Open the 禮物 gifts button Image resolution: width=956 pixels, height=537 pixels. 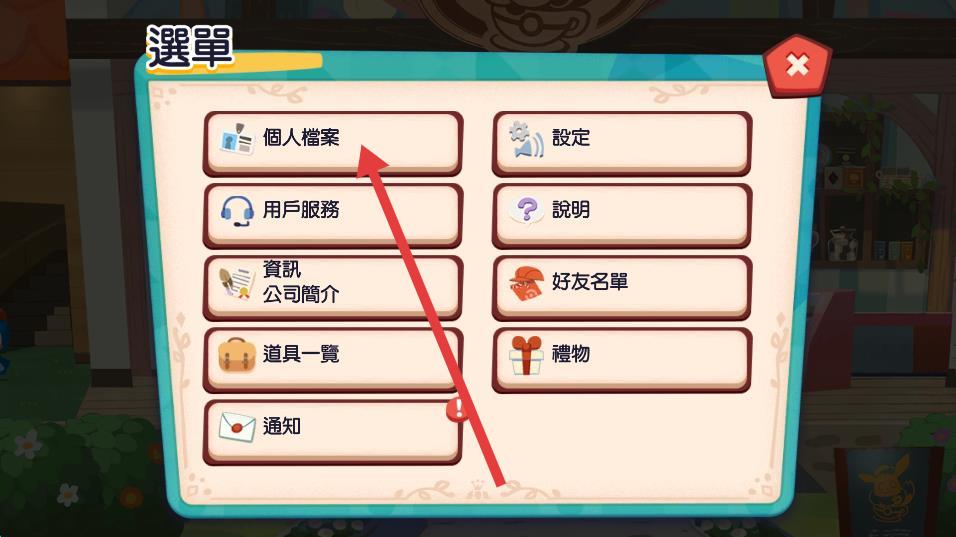[x=621, y=359]
